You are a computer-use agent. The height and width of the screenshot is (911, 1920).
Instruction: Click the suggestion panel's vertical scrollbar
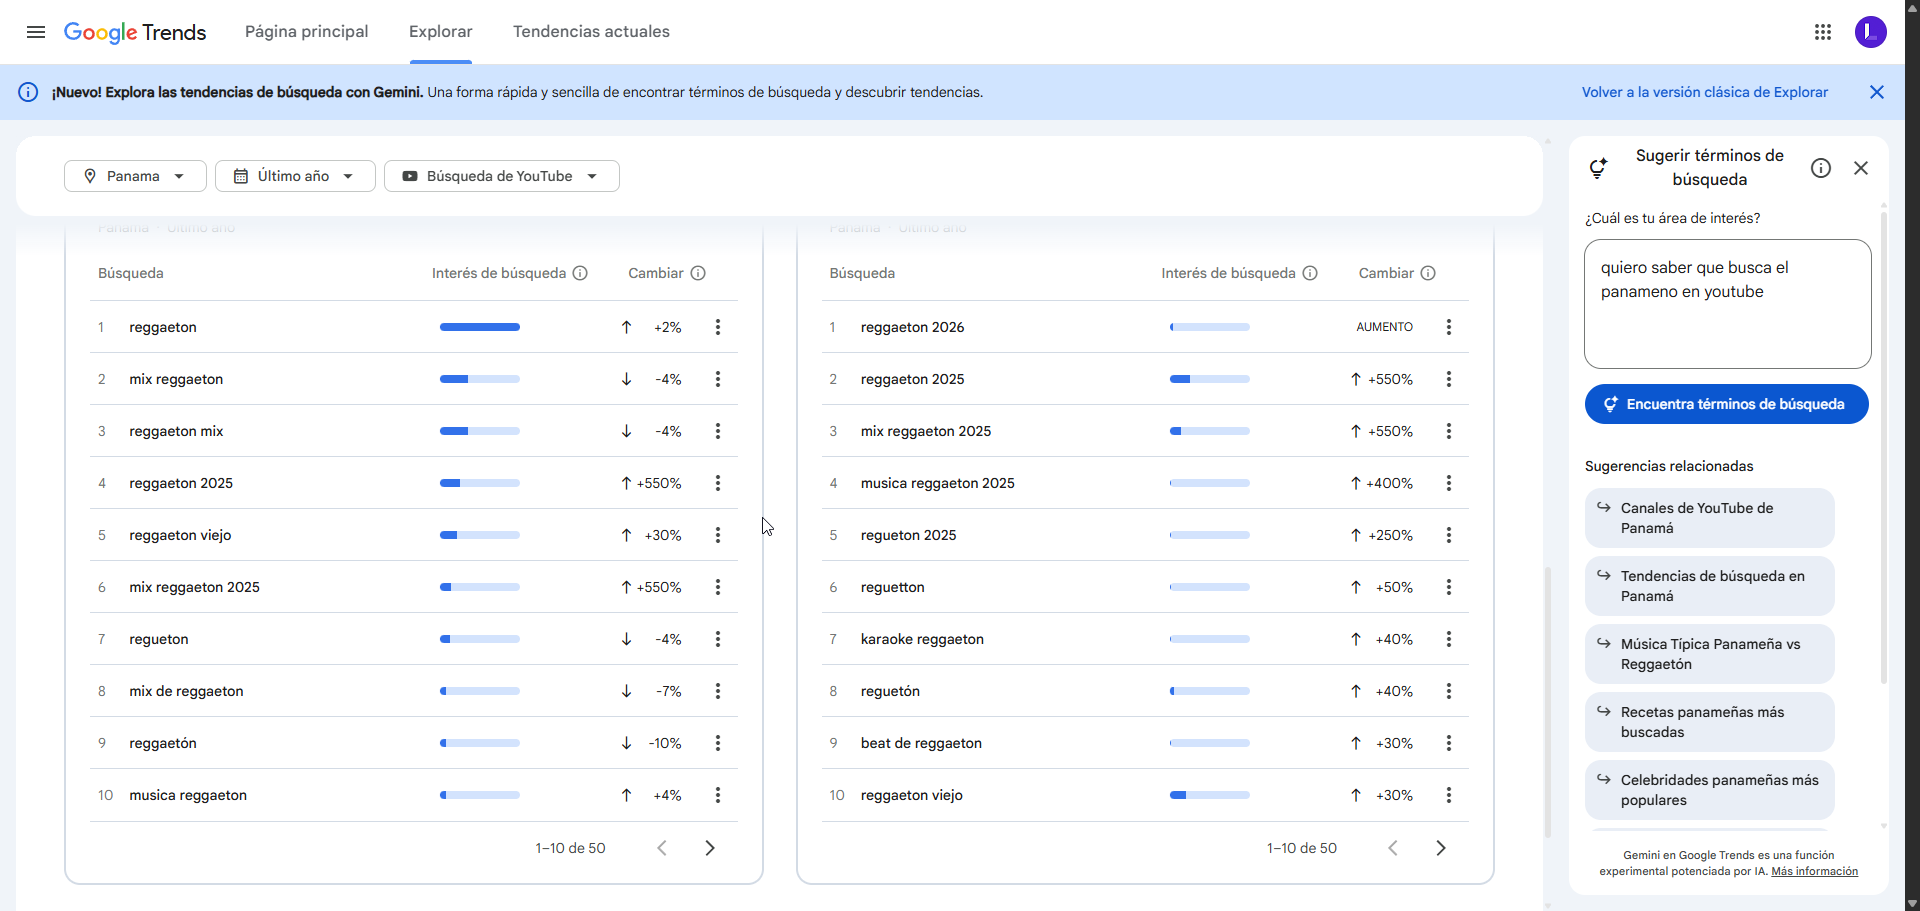[1884, 447]
